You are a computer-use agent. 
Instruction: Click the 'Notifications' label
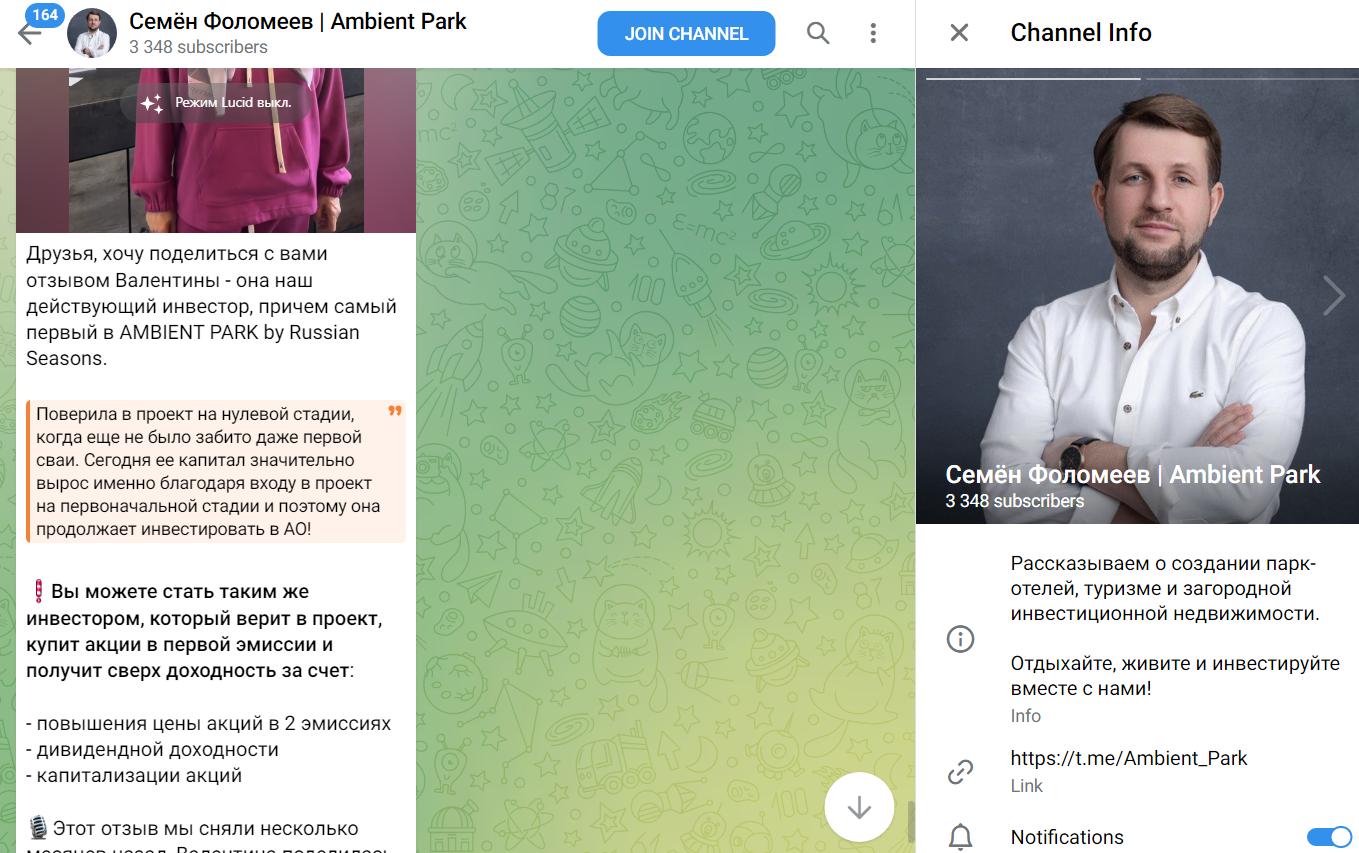(1067, 837)
